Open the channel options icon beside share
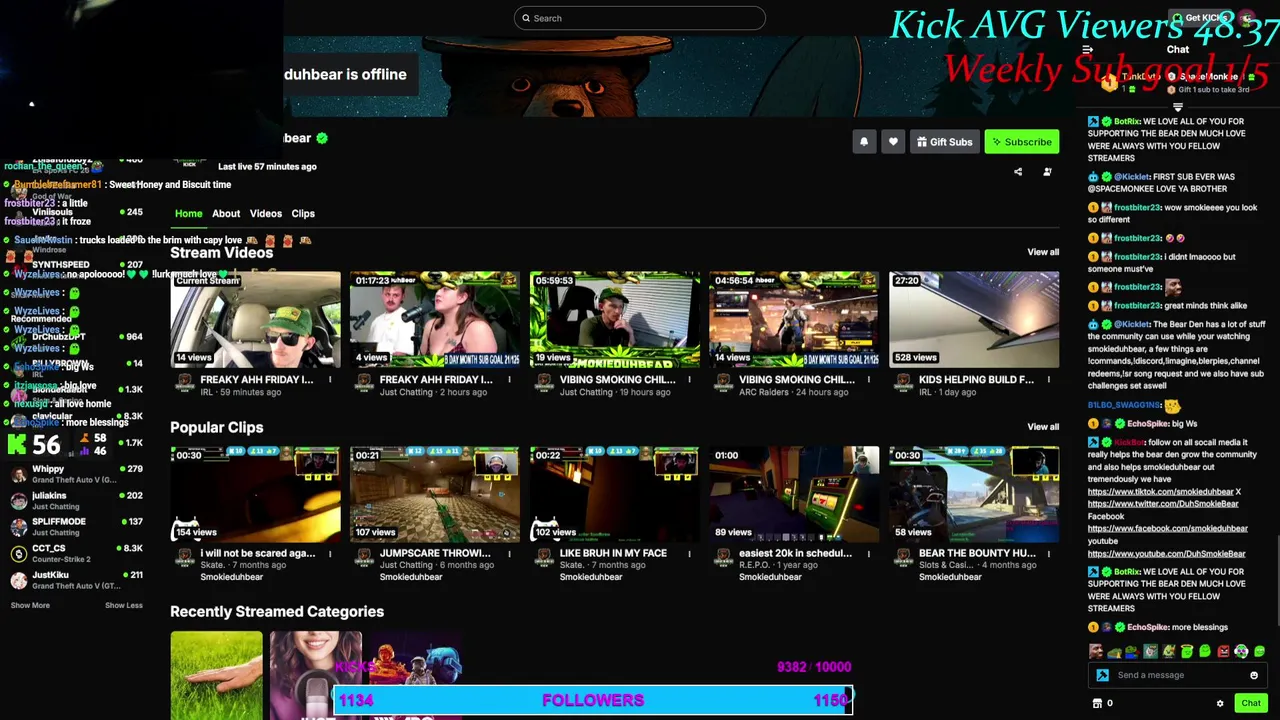 [1047, 172]
